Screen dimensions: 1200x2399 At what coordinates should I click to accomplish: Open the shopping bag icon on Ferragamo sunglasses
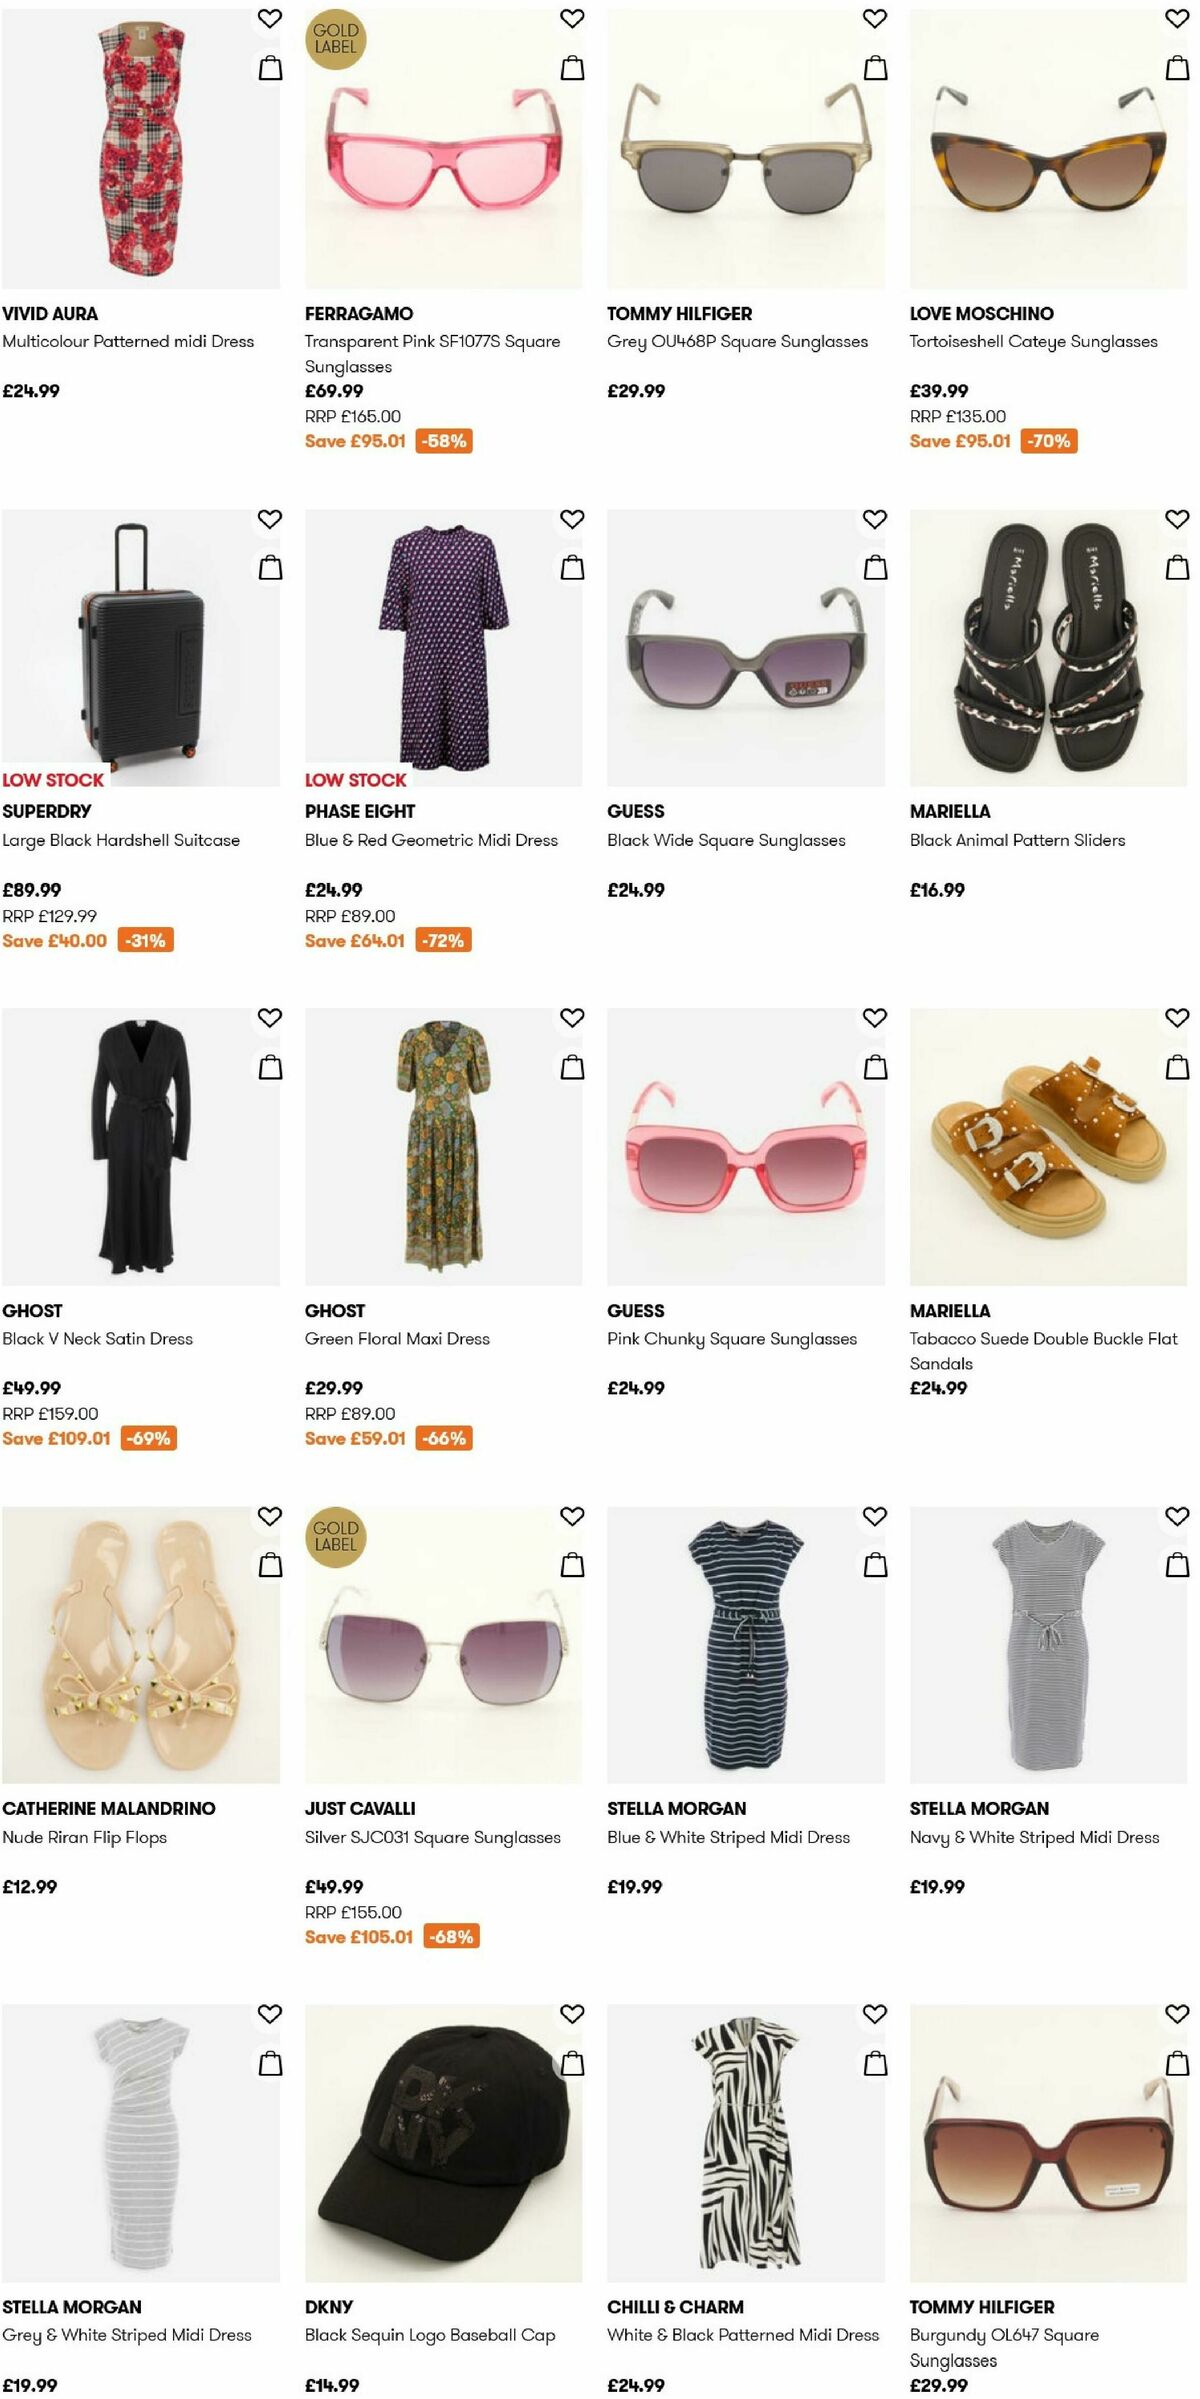(571, 68)
